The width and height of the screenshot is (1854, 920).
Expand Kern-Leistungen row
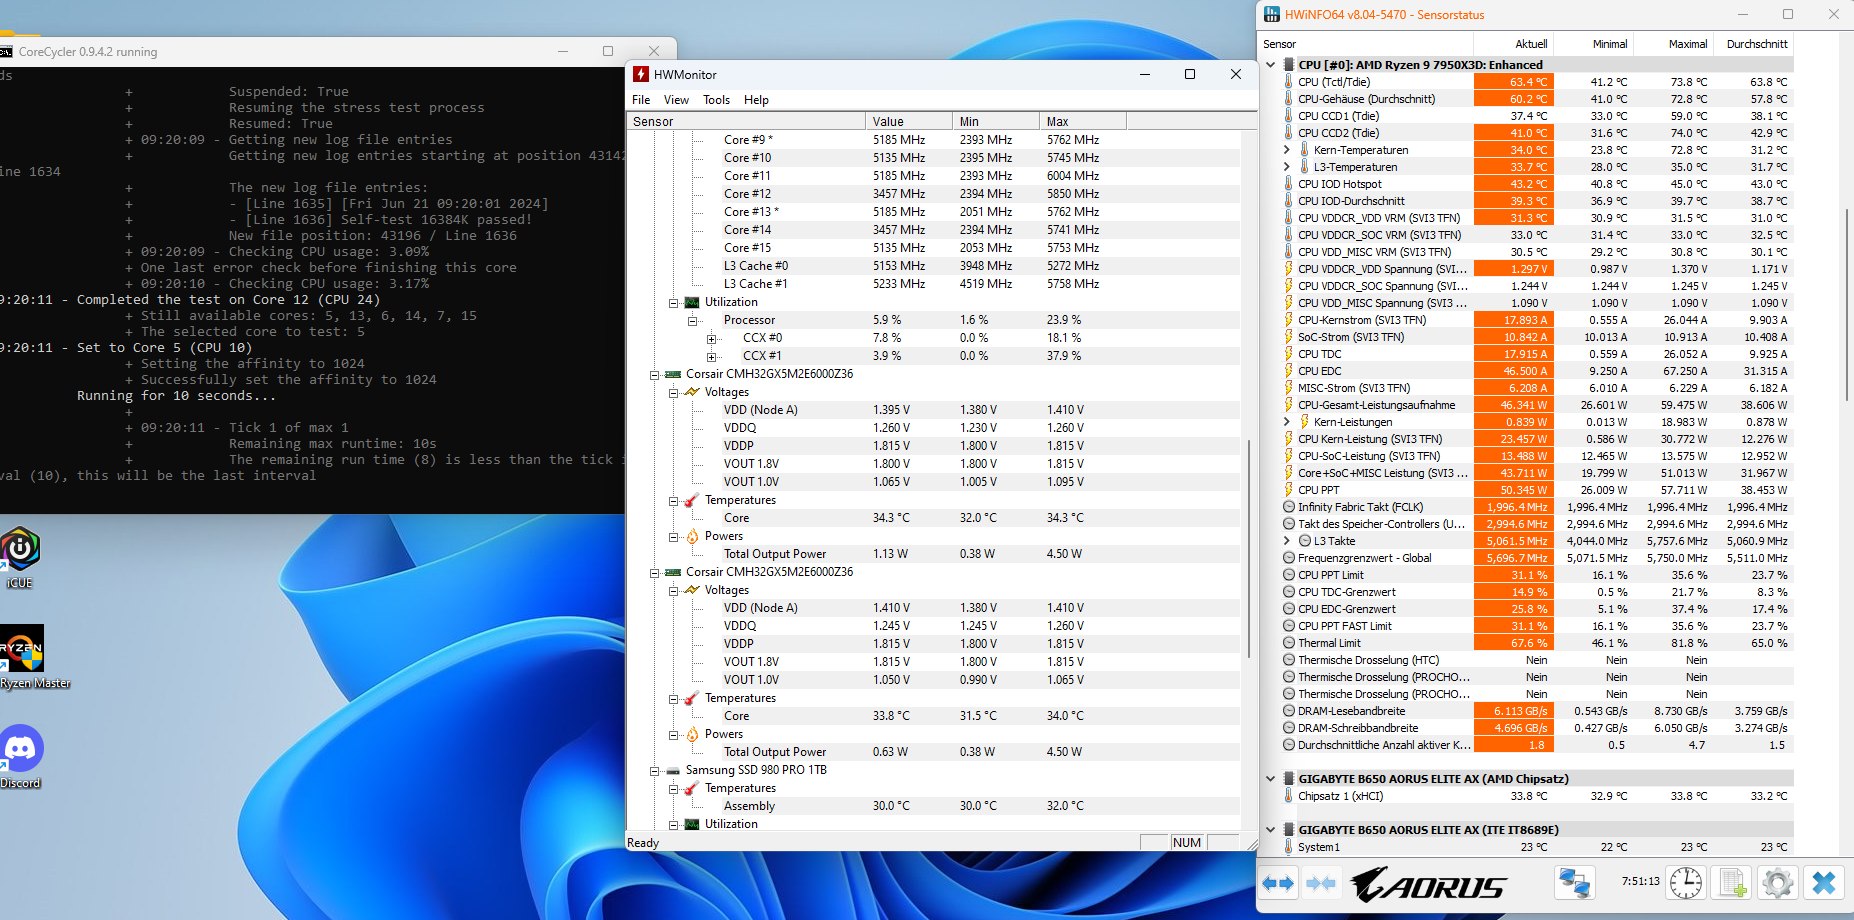pos(1287,422)
